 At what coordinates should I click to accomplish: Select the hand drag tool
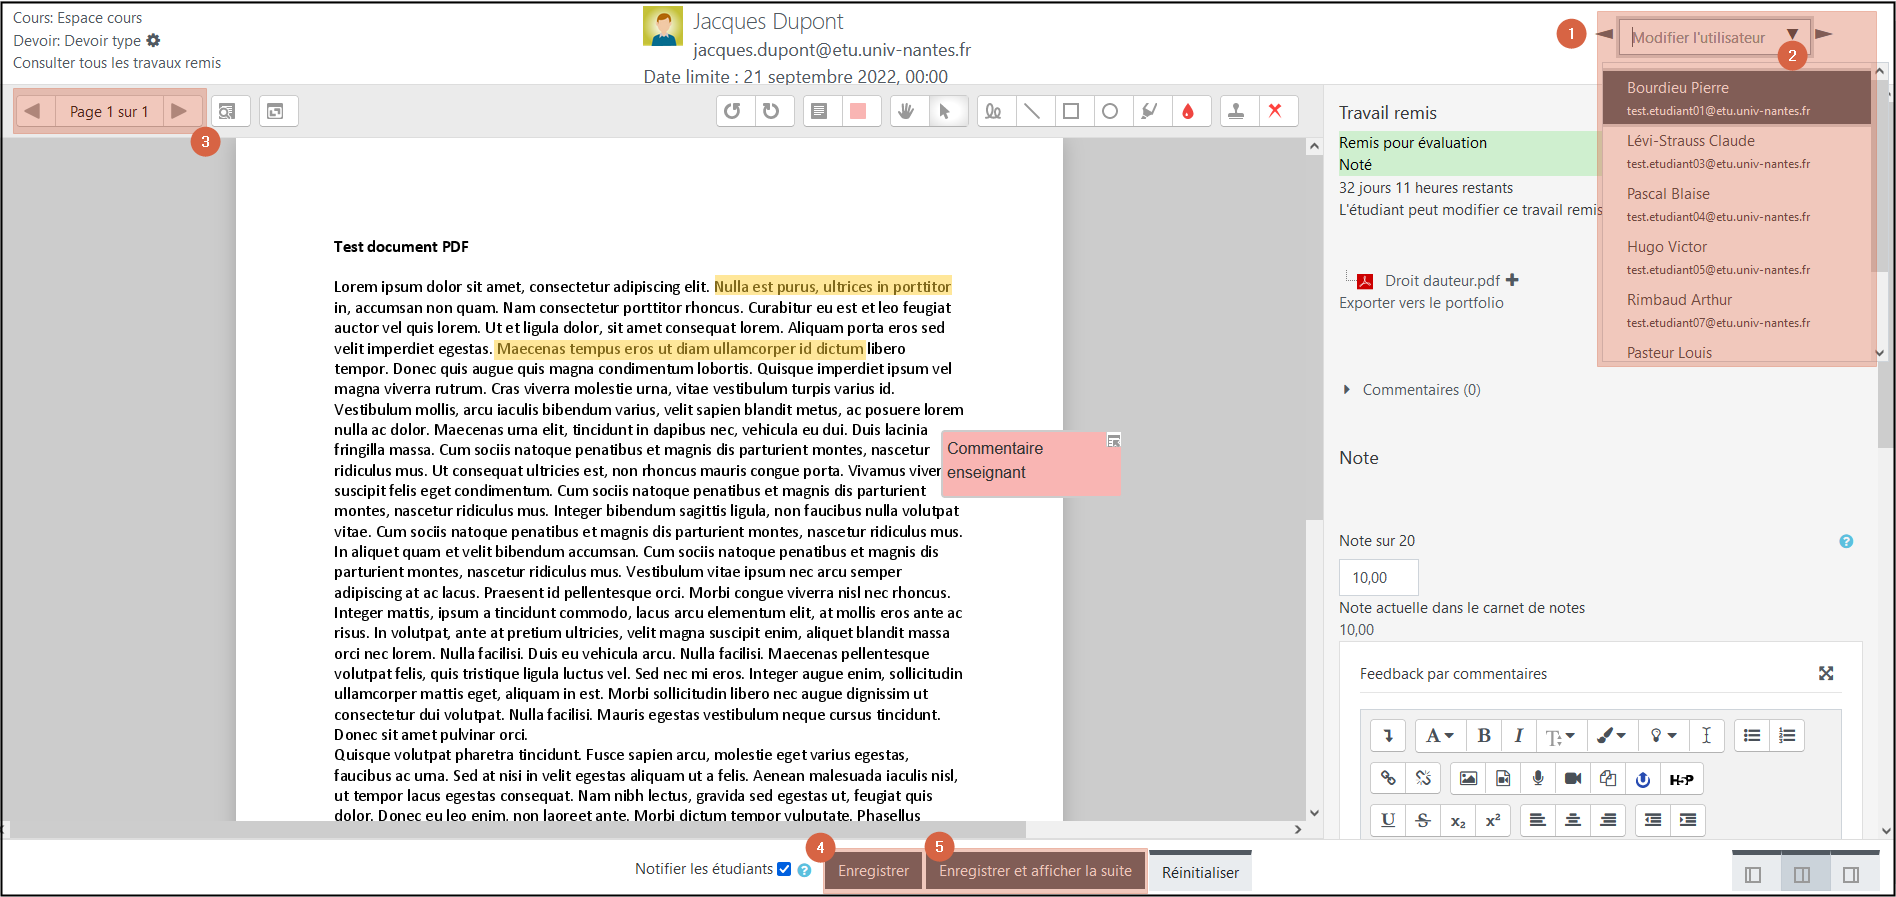pyautogui.click(x=906, y=111)
